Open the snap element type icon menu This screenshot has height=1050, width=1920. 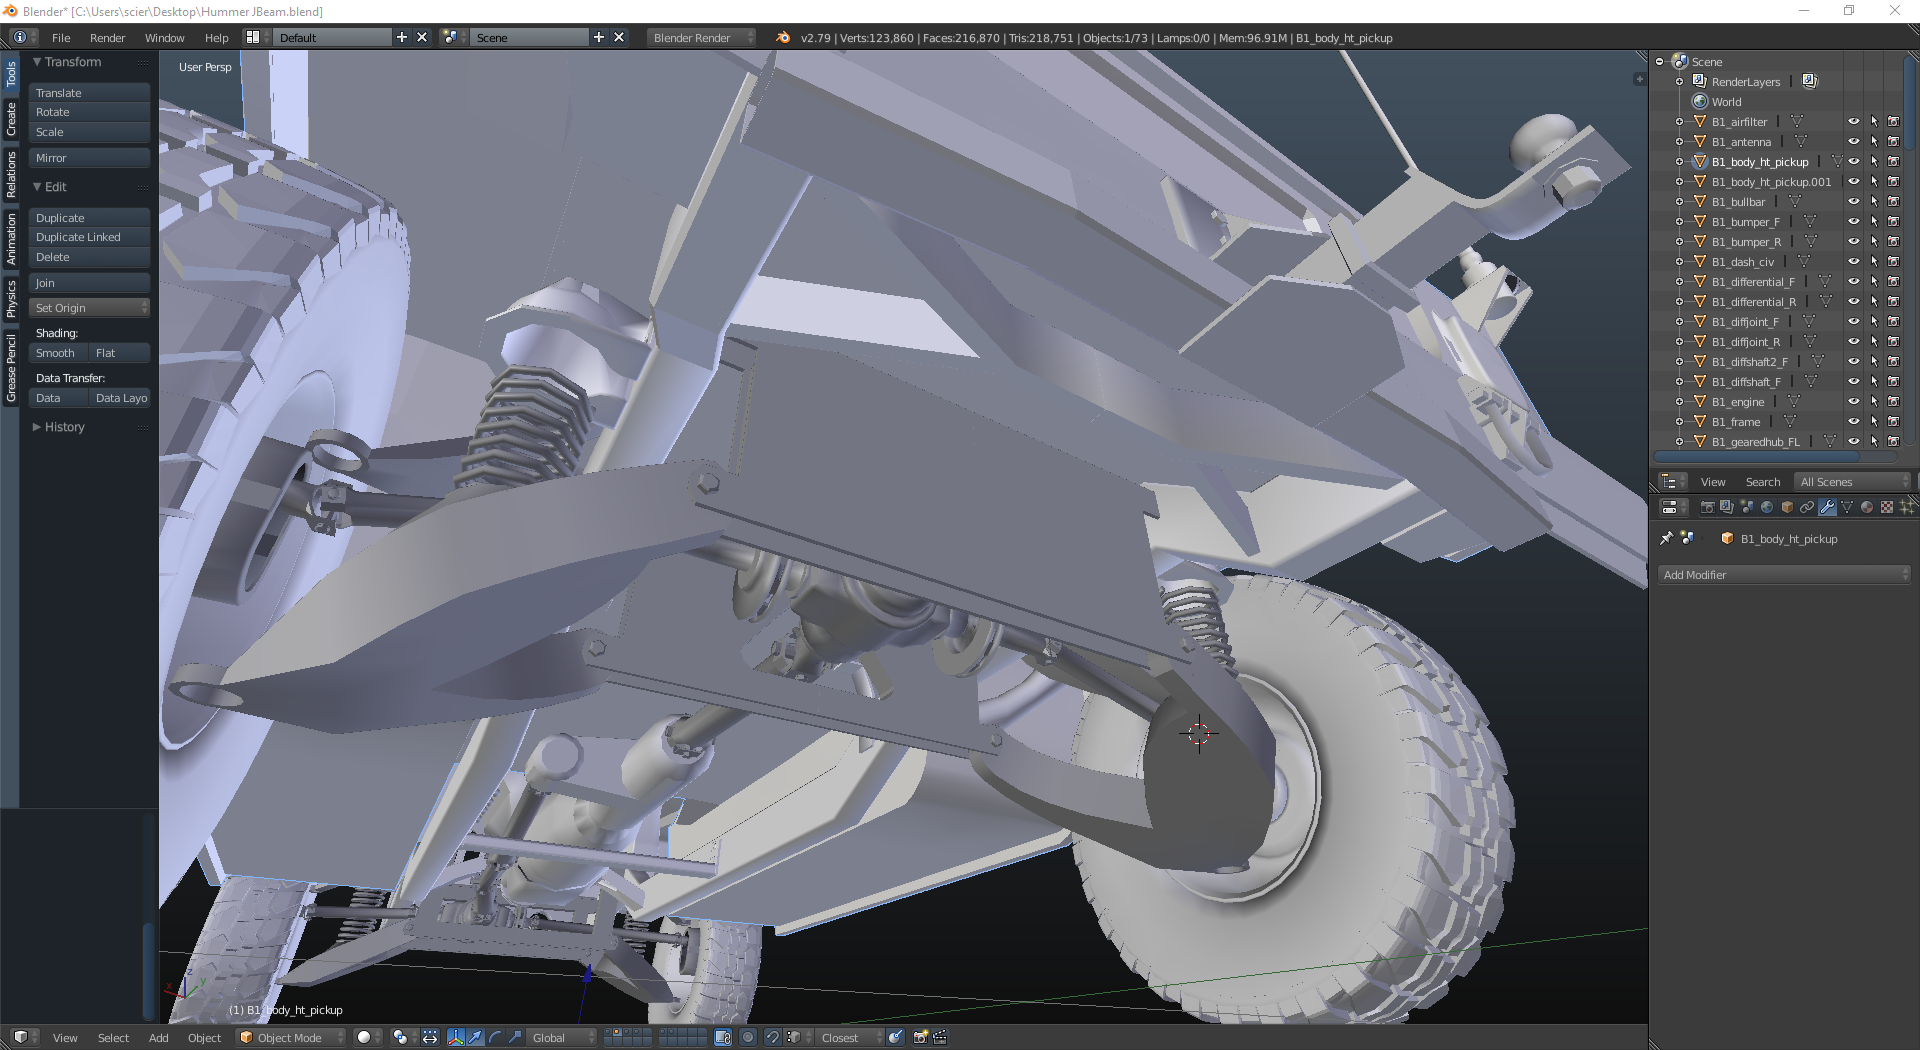coord(796,1038)
